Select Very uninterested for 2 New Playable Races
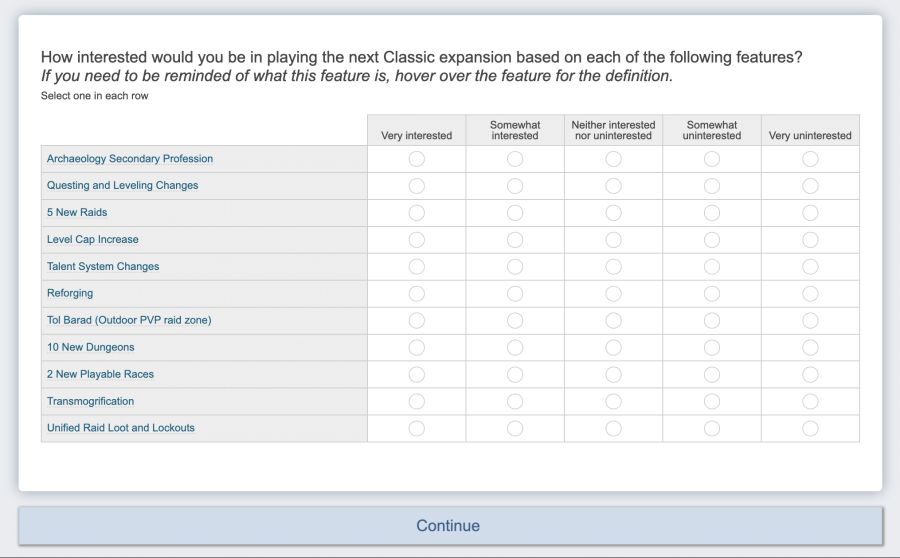 810,375
